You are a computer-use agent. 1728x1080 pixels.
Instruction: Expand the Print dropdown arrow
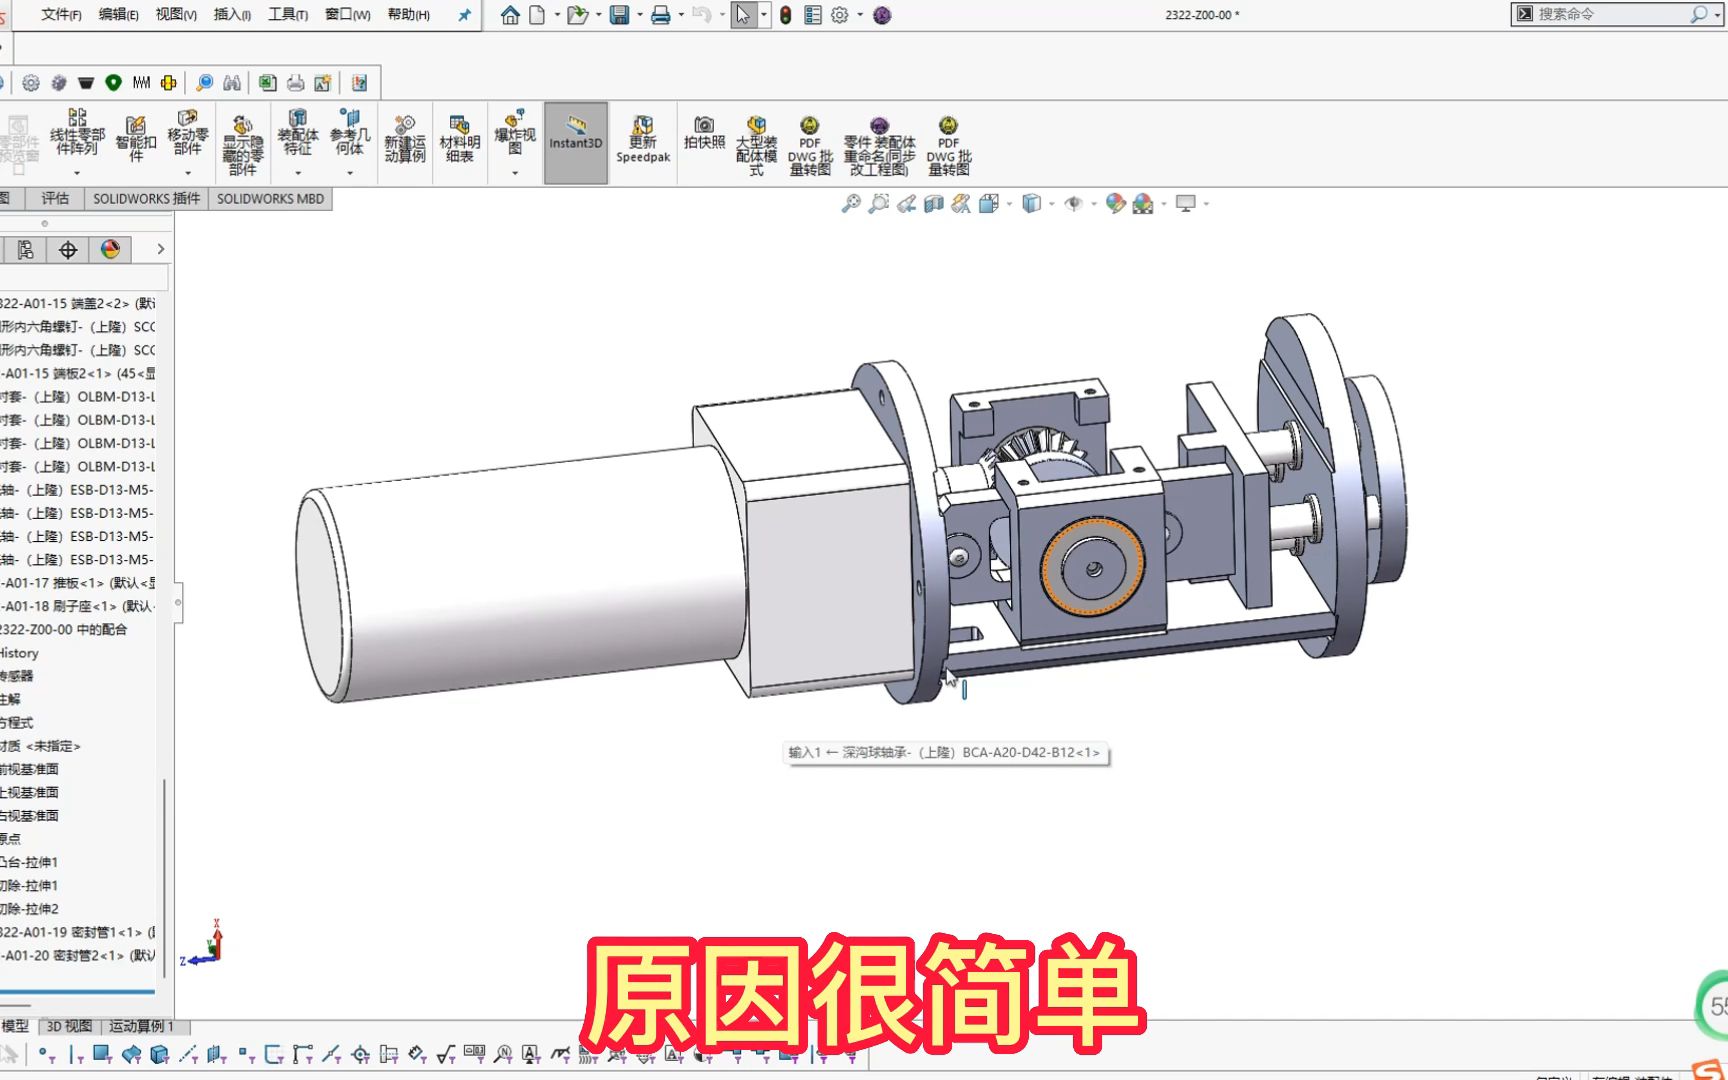(x=681, y=15)
